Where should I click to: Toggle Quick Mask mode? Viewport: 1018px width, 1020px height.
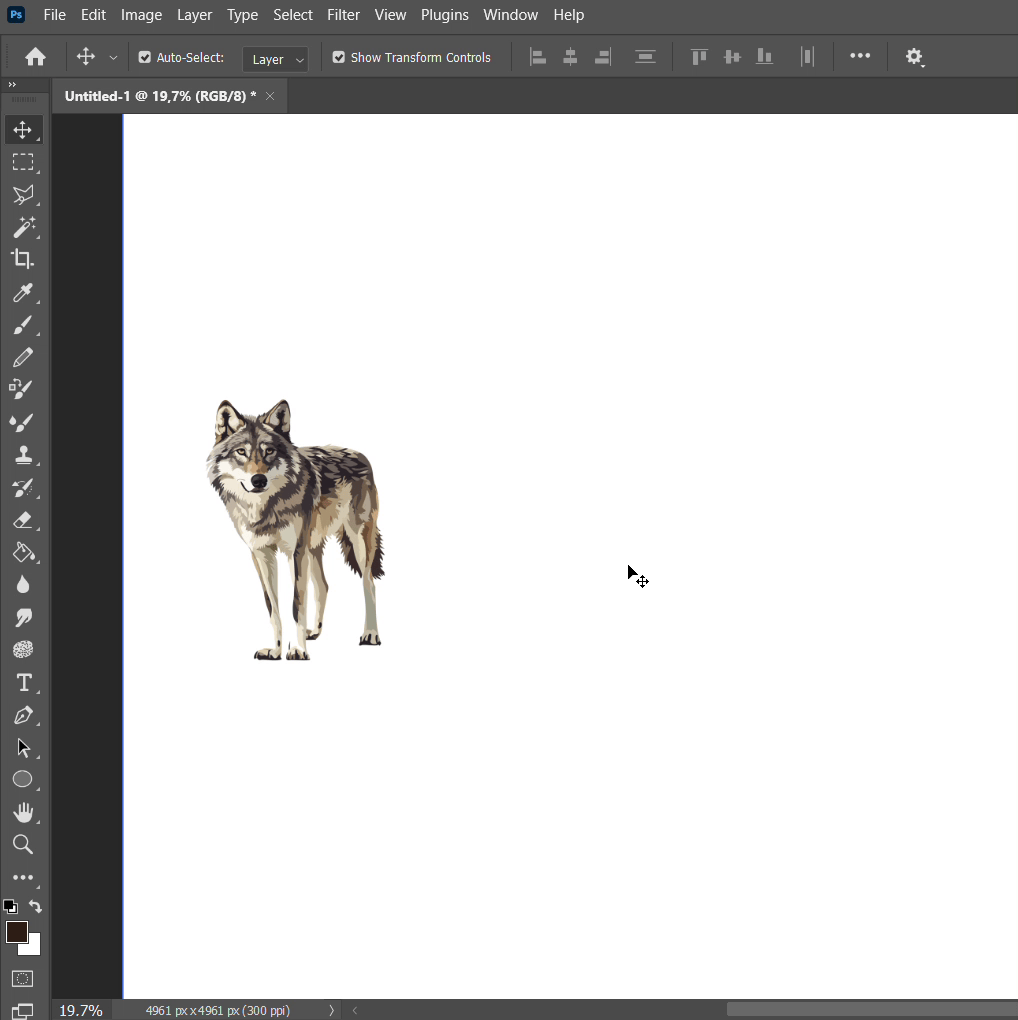click(x=23, y=978)
